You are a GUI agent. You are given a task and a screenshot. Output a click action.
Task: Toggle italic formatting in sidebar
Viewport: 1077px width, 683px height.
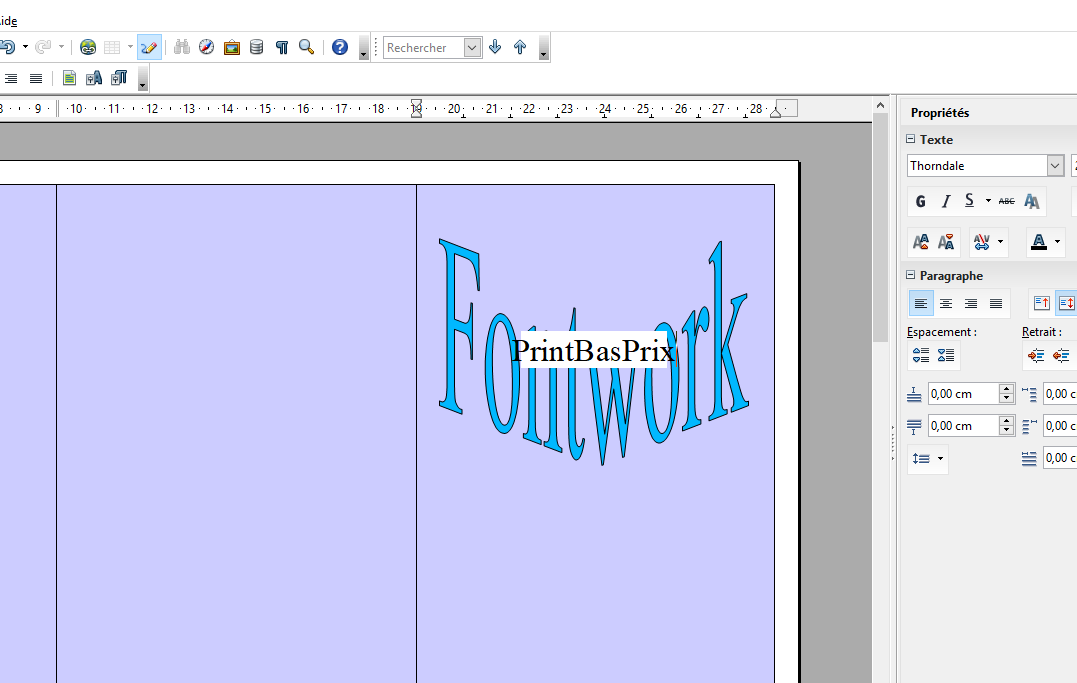945,201
